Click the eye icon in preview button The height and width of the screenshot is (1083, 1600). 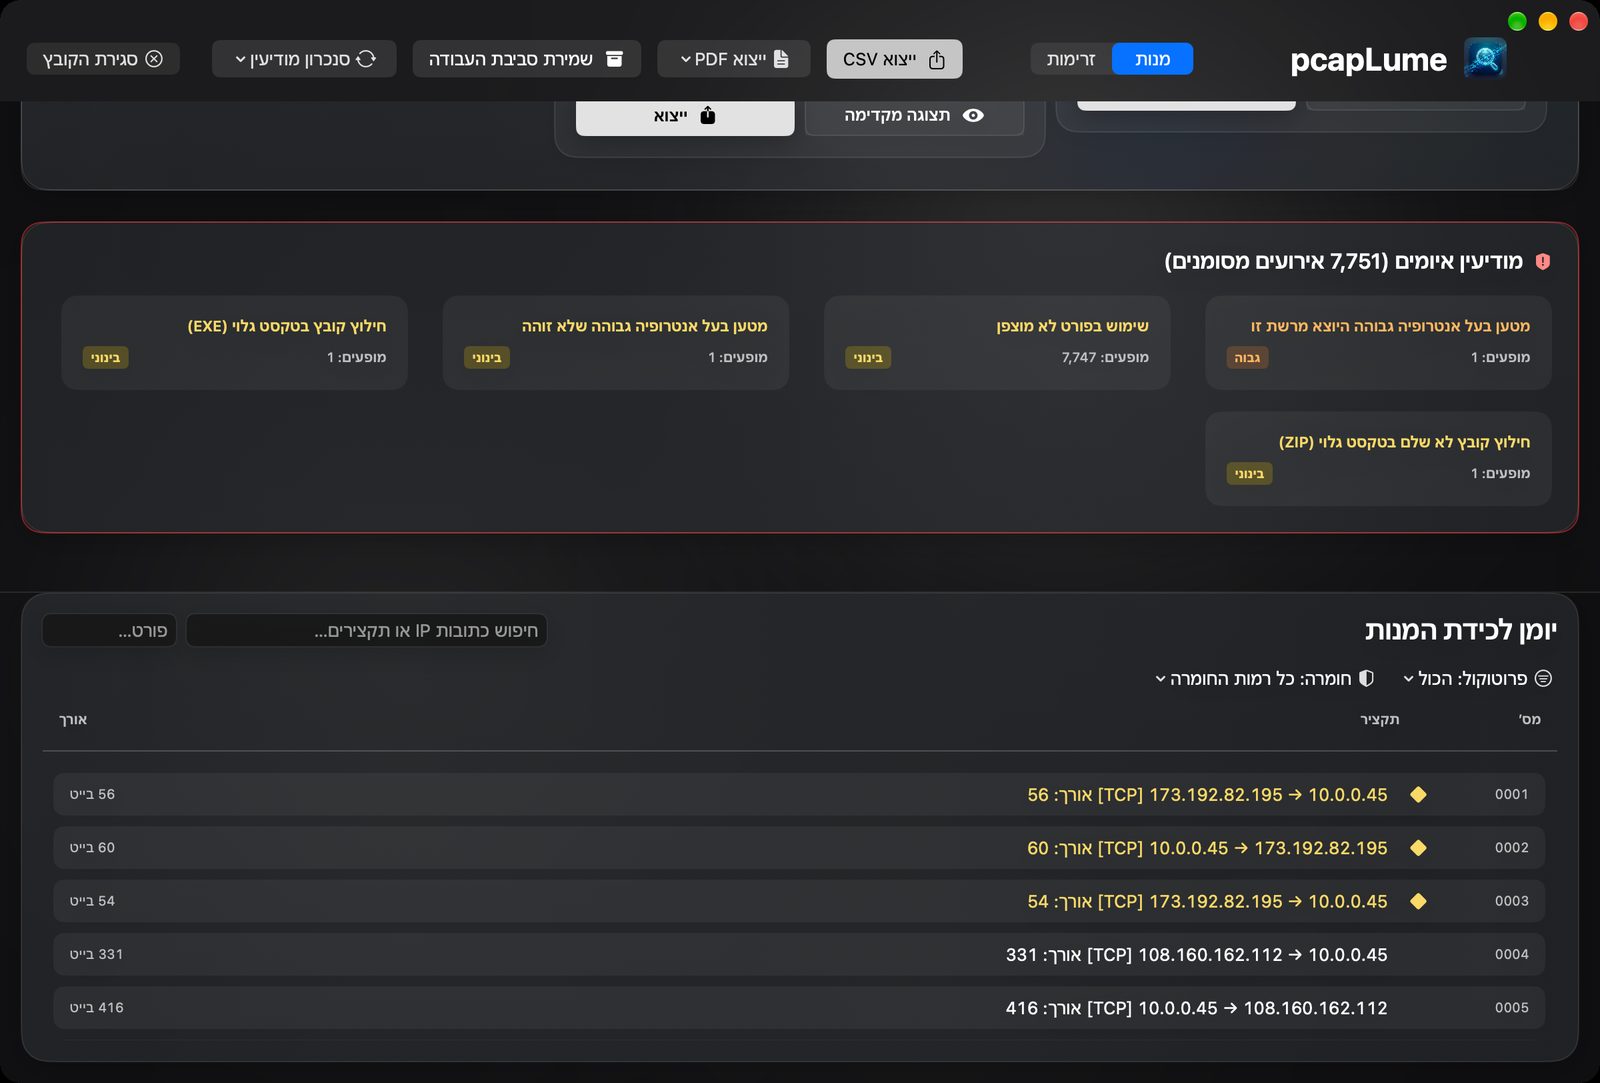[x=973, y=115]
